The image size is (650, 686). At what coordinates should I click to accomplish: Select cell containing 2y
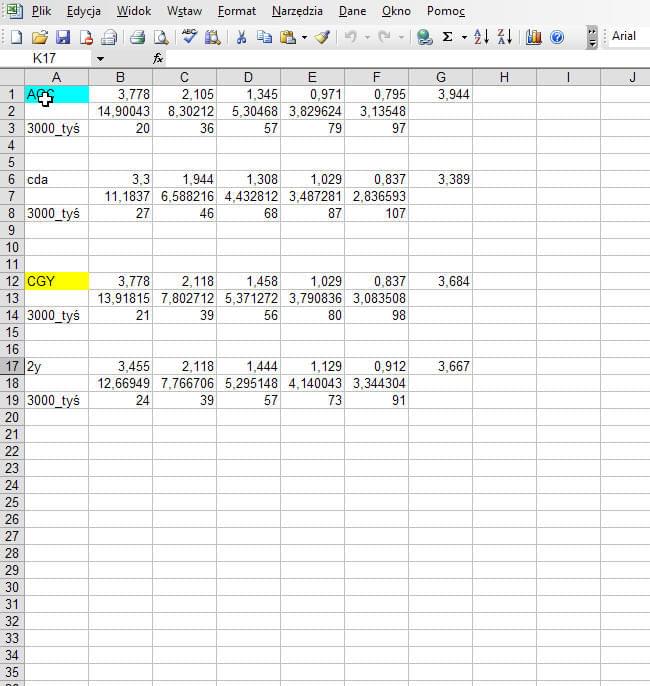point(56,366)
